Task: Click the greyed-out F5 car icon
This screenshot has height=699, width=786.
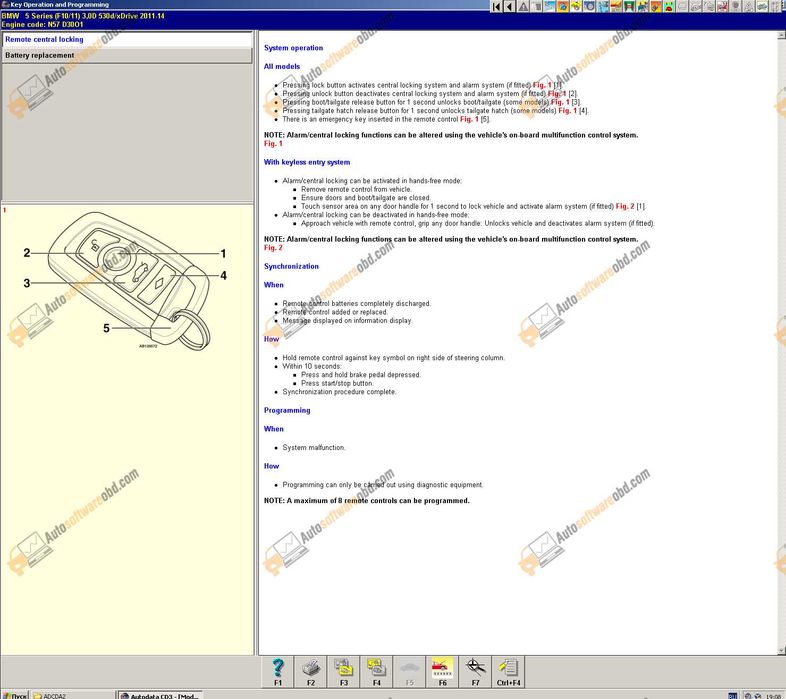Action: (409, 672)
